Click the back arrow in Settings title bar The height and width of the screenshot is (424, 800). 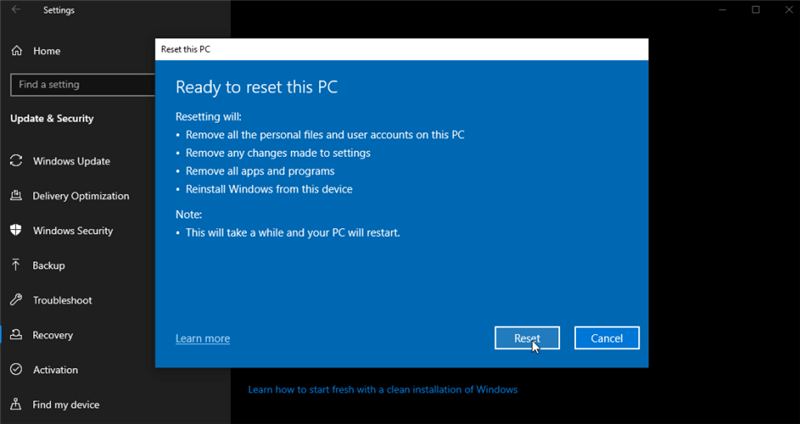click(16, 10)
